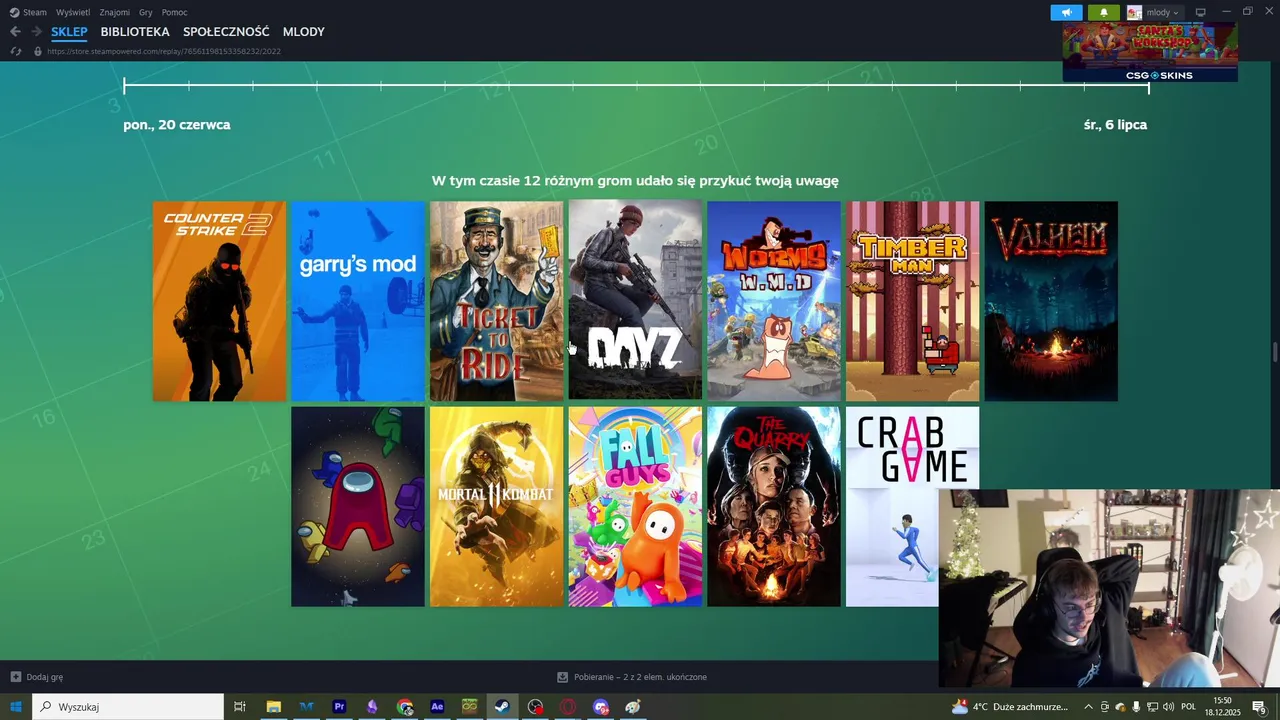Switch the POL keyboard language indicator

pyautogui.click(x=1189, y=707)
